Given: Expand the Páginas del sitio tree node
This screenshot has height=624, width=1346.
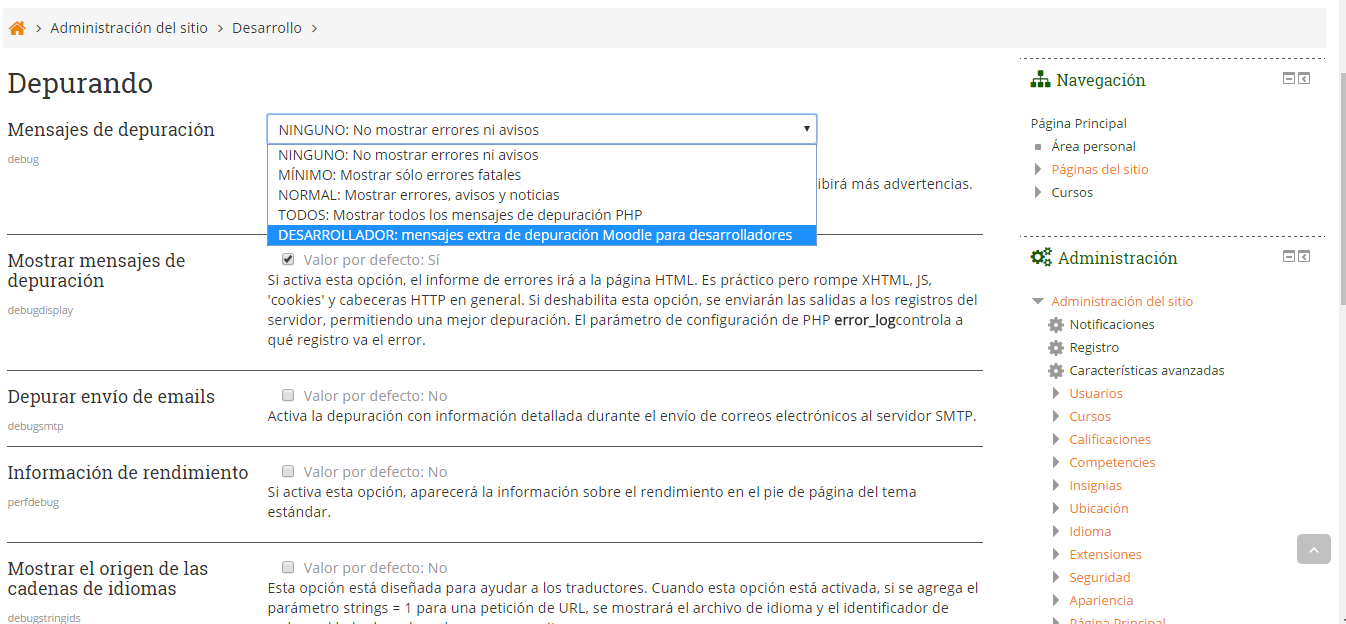Looking at the screenshot, I should 1038,170.
